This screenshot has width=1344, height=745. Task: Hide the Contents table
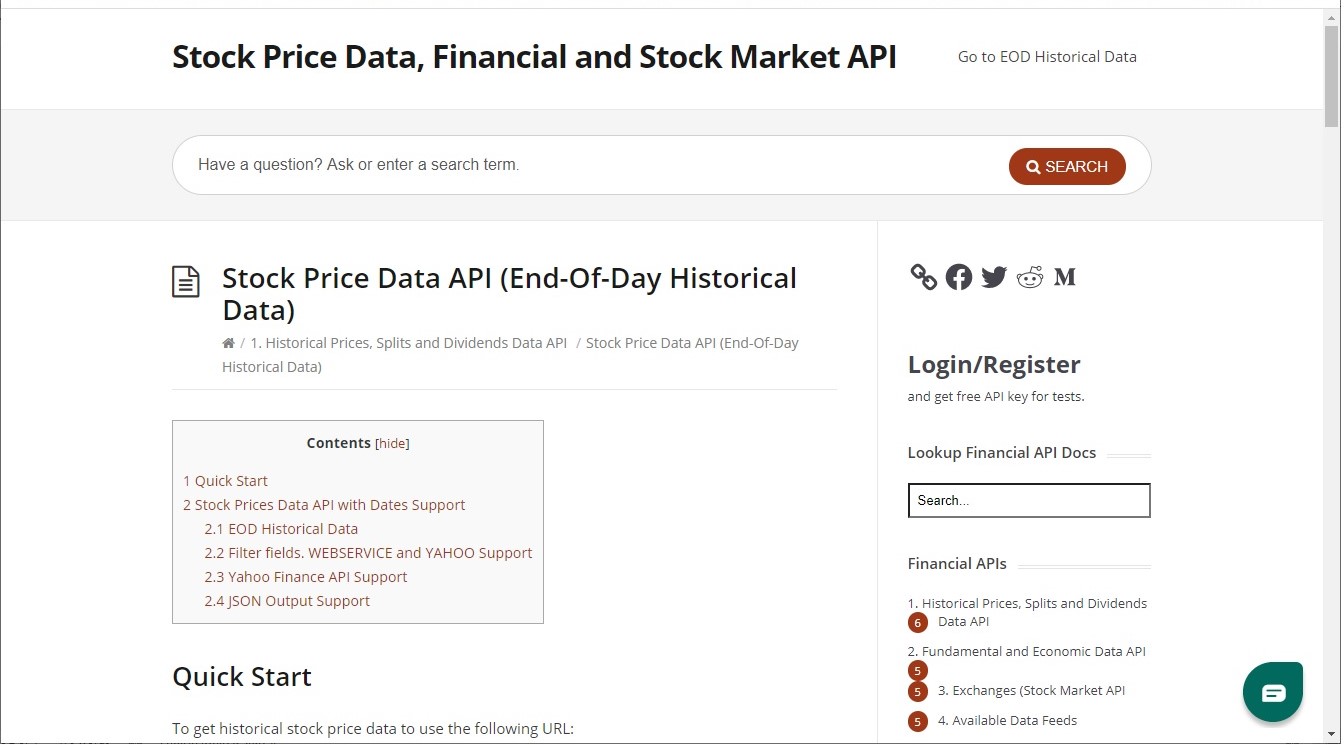click(x=392, y=444)
